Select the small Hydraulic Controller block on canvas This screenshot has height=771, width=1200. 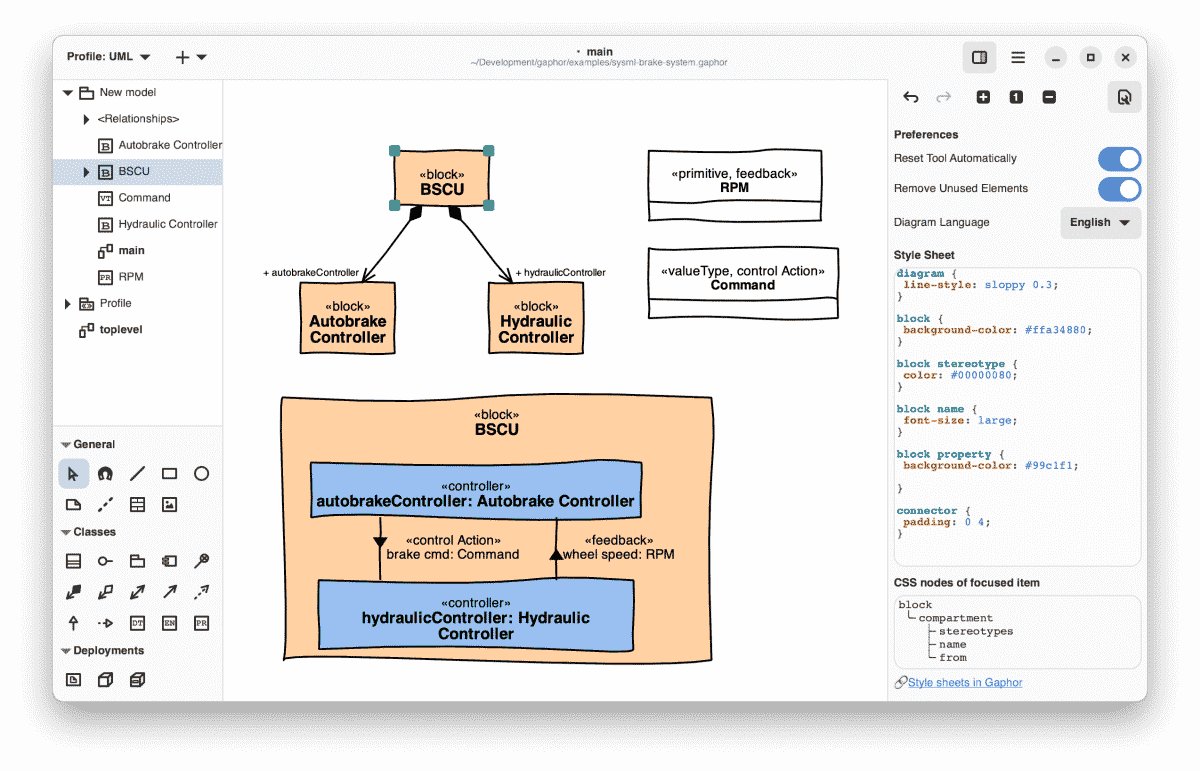(536, 317)
